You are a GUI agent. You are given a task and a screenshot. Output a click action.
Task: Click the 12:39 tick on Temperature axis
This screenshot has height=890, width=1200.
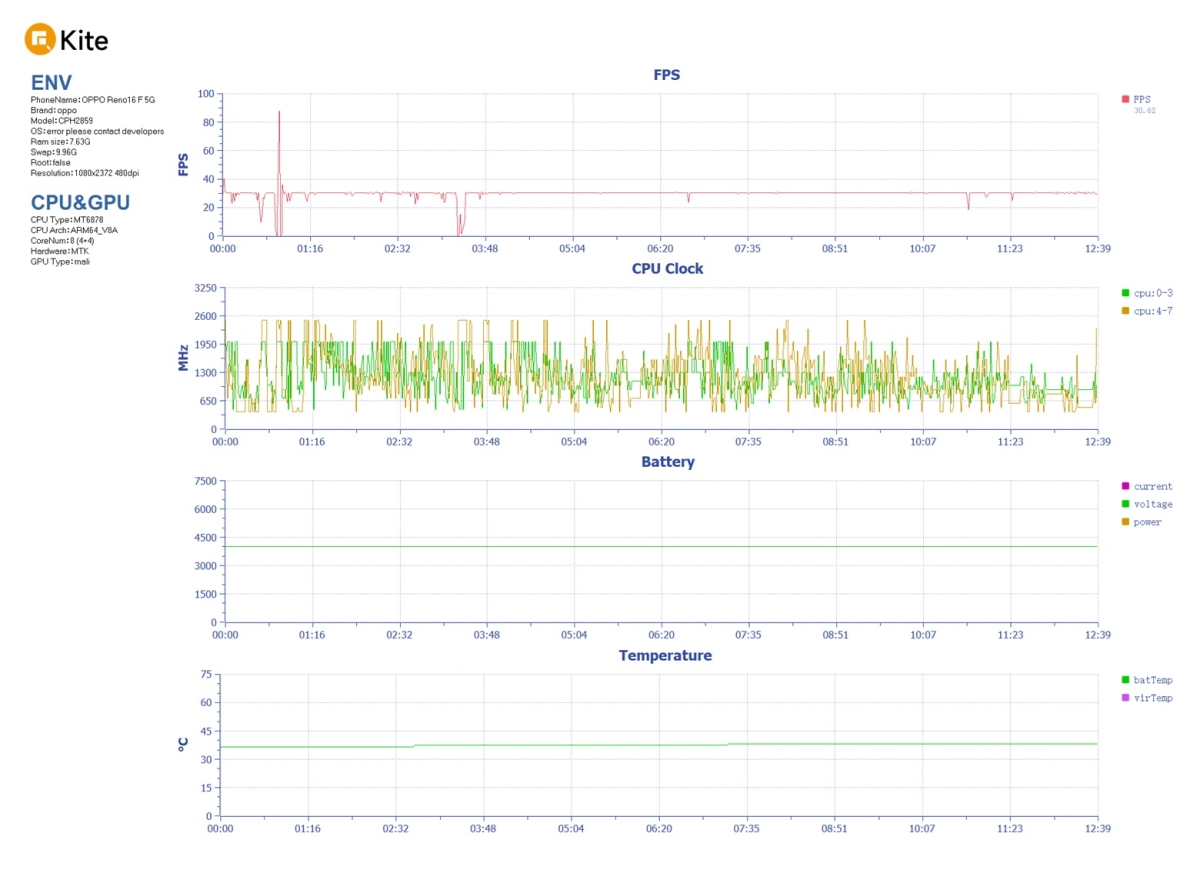point(1097,828)
